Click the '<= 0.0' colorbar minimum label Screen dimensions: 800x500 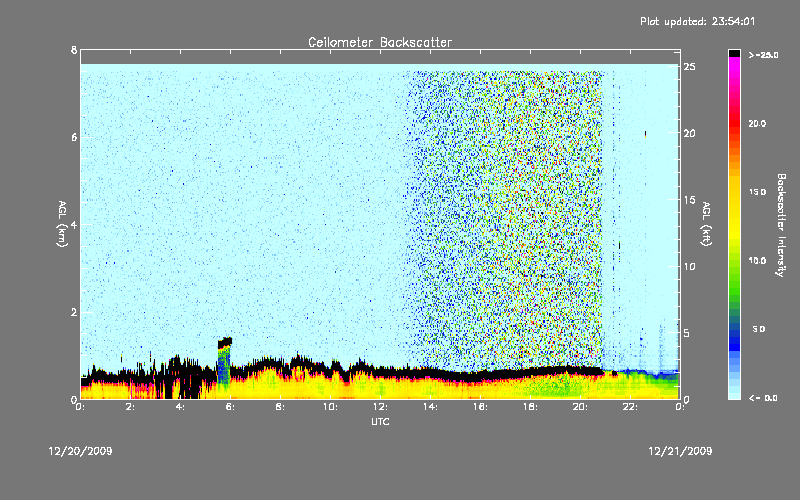763,398
